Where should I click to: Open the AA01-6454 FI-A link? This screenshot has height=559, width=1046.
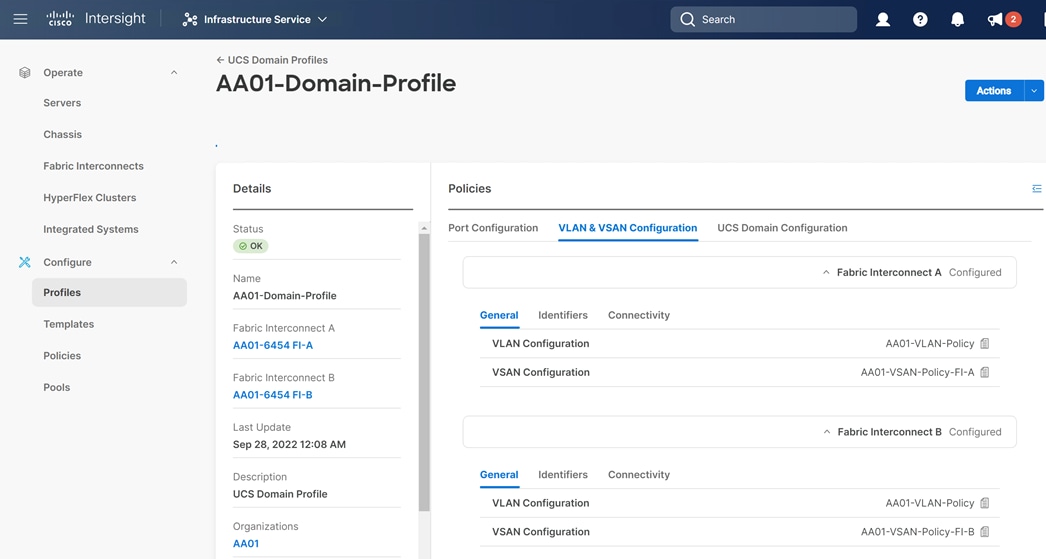coord(273,345)
